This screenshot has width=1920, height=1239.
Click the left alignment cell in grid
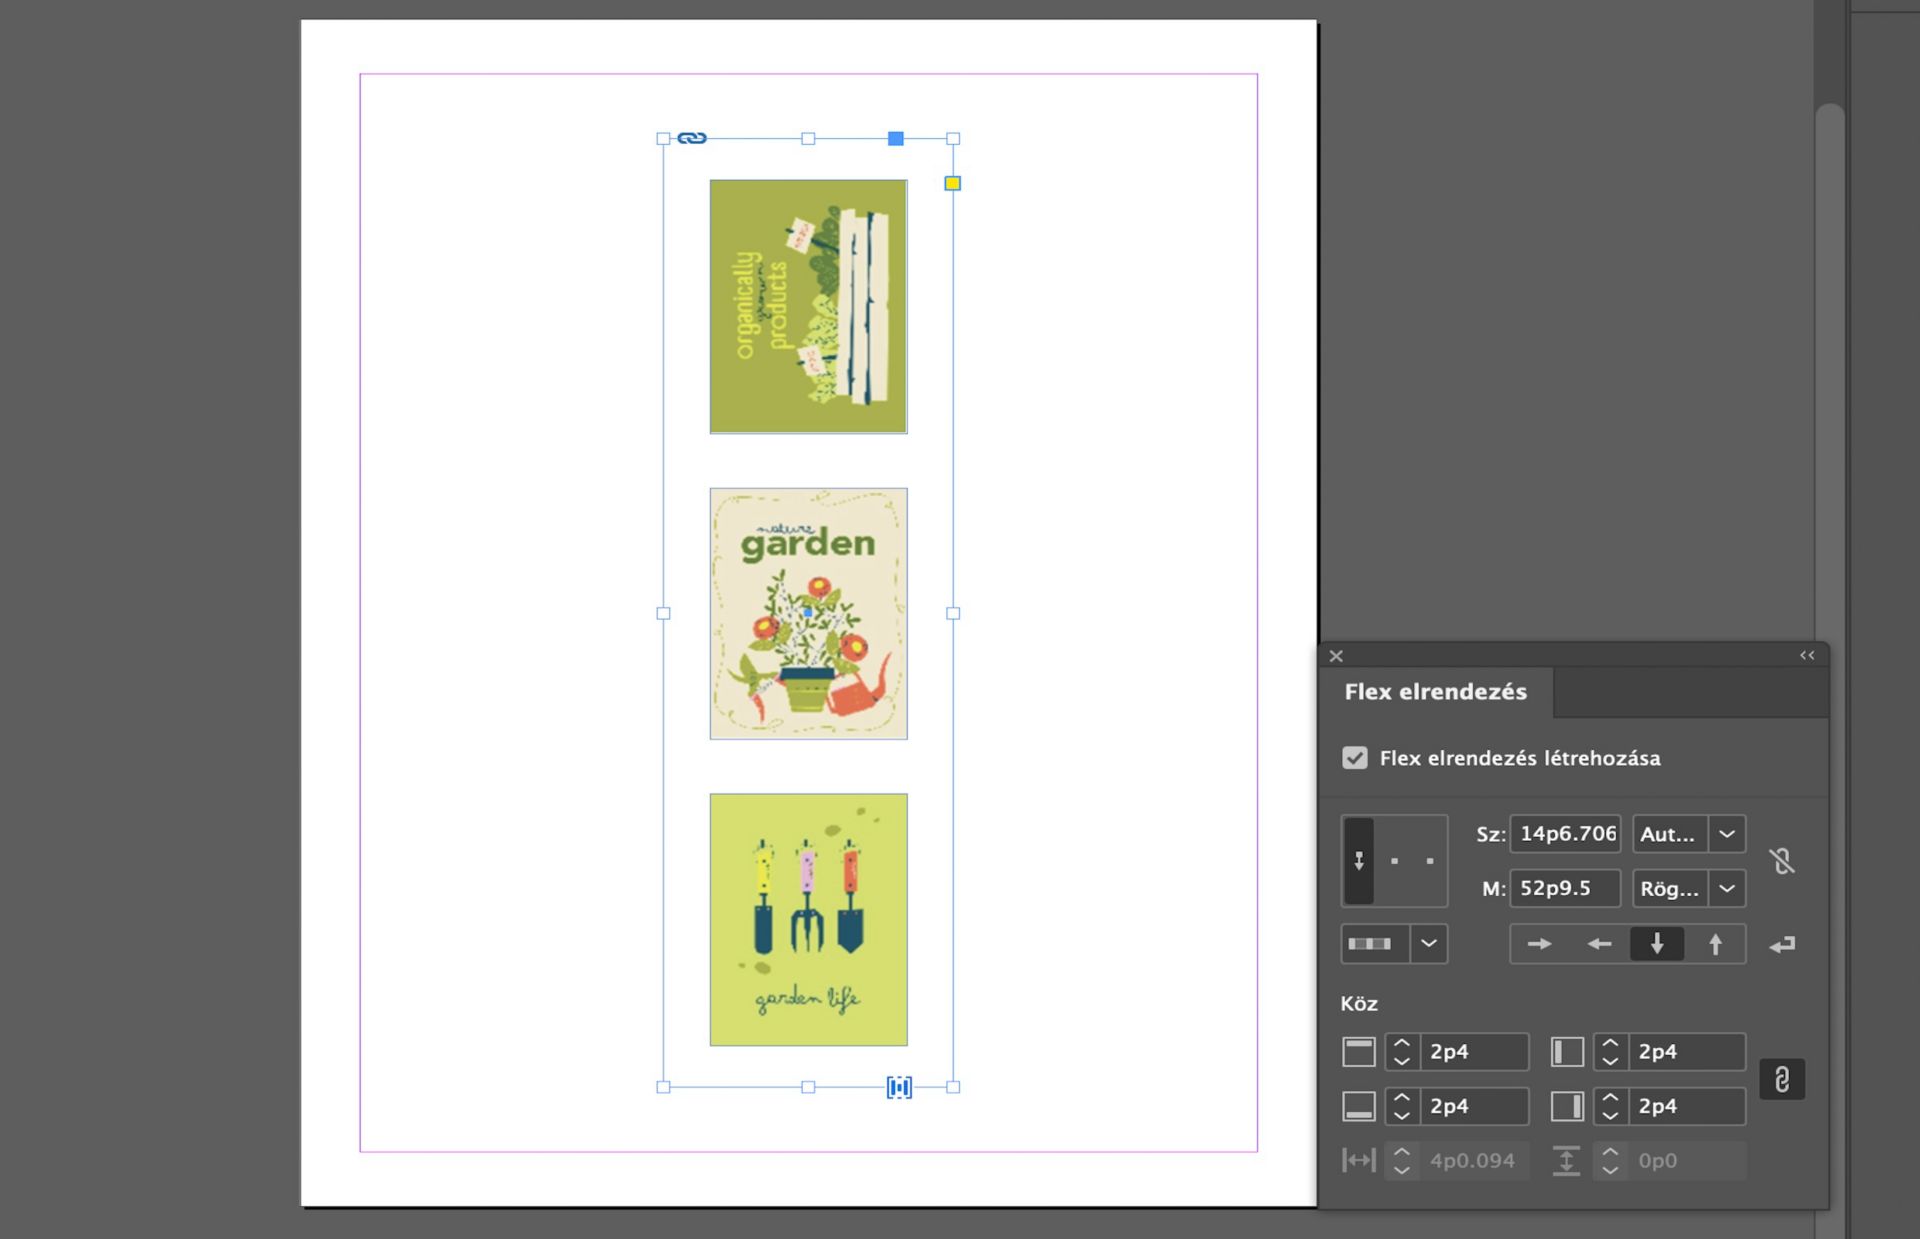coord(1358,861)
